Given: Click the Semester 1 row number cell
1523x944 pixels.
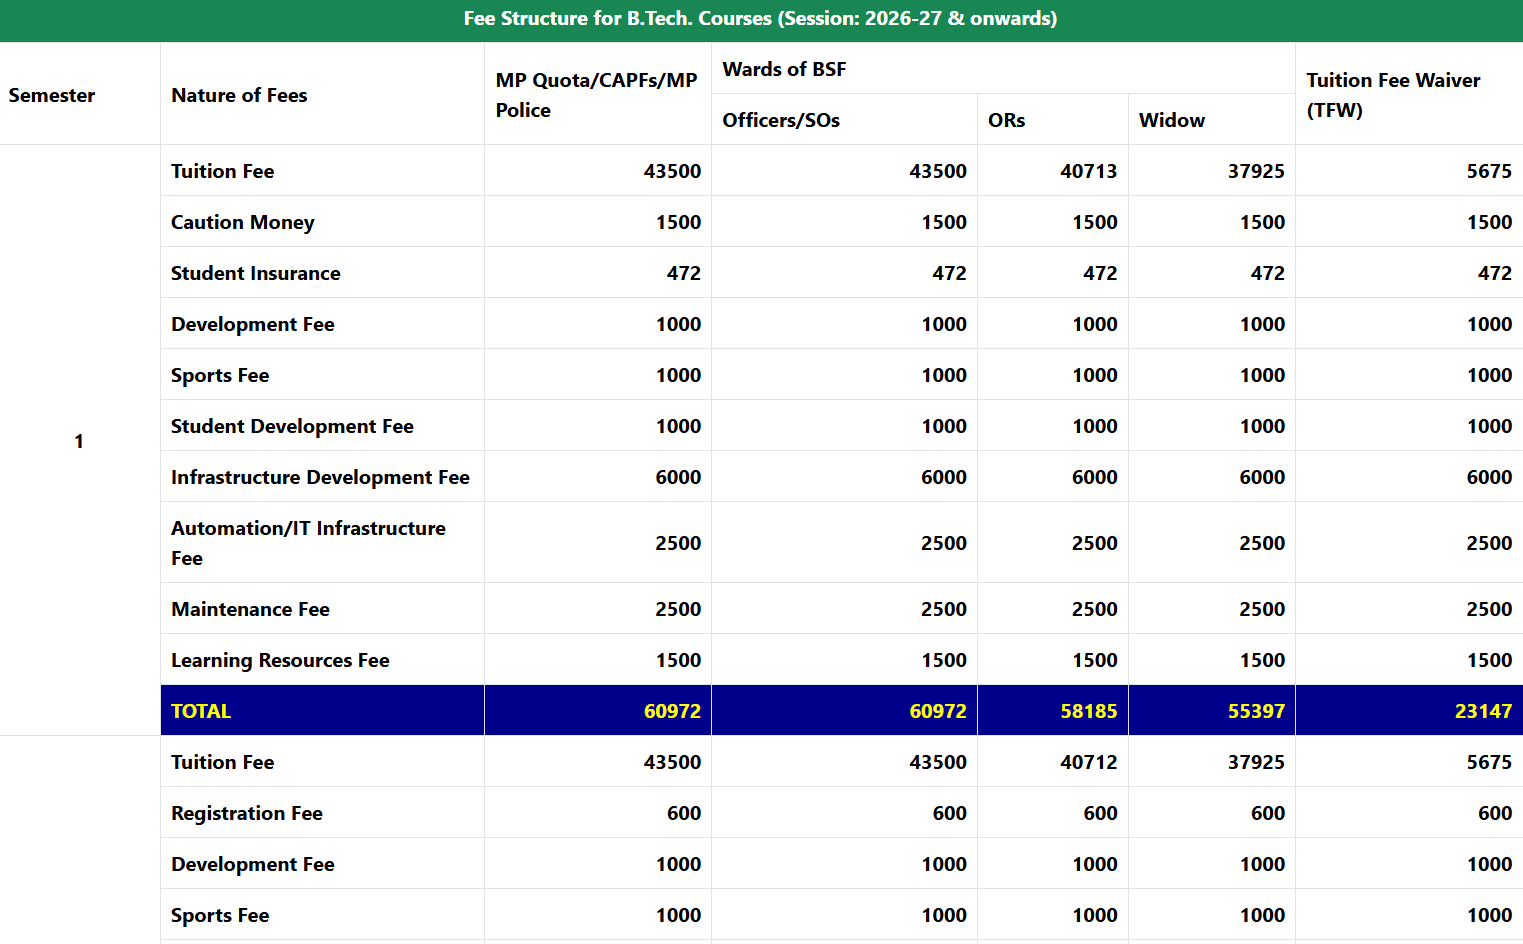Looking at the screenshot, I should point(79,441).
